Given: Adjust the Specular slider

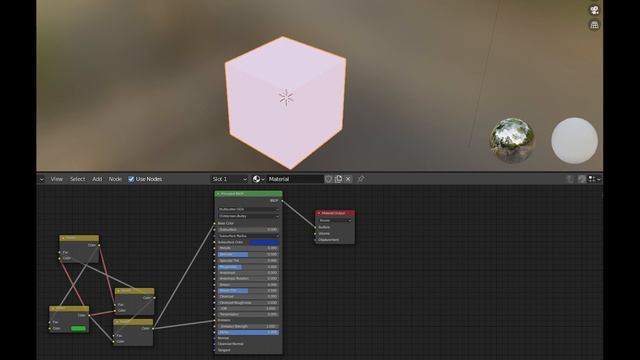Looking at the screenshot, I should pos(249,254).
